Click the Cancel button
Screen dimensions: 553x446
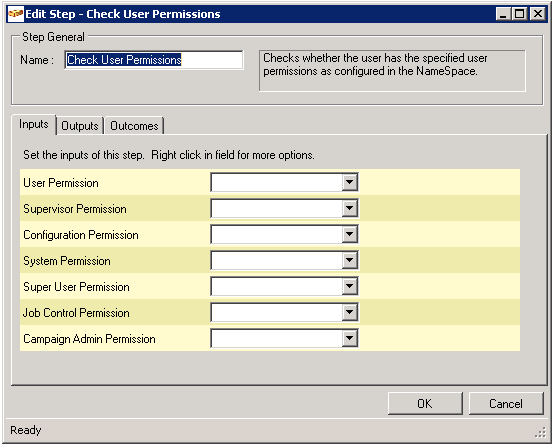(506, 404)
